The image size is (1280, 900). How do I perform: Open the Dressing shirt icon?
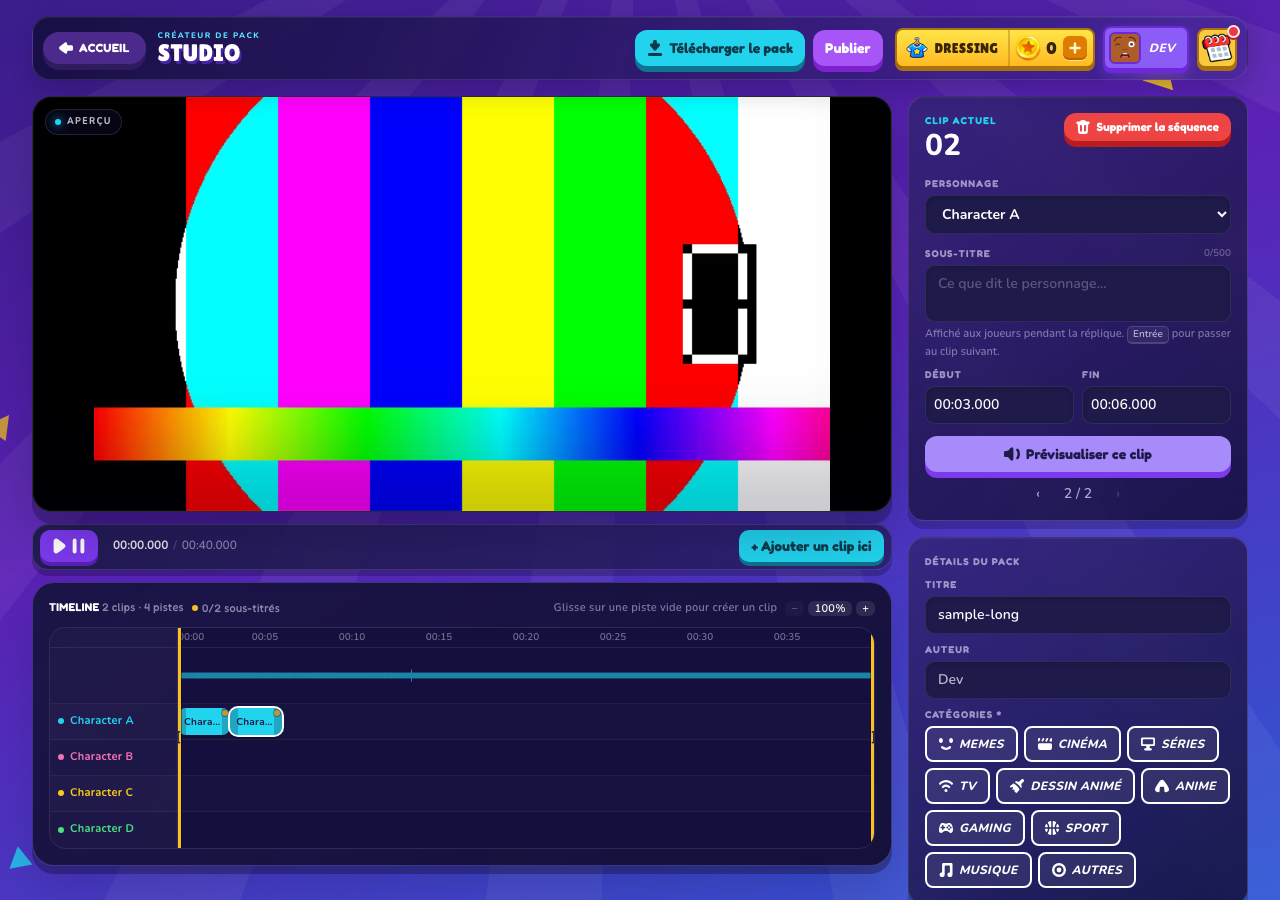(x=916, y=48)
